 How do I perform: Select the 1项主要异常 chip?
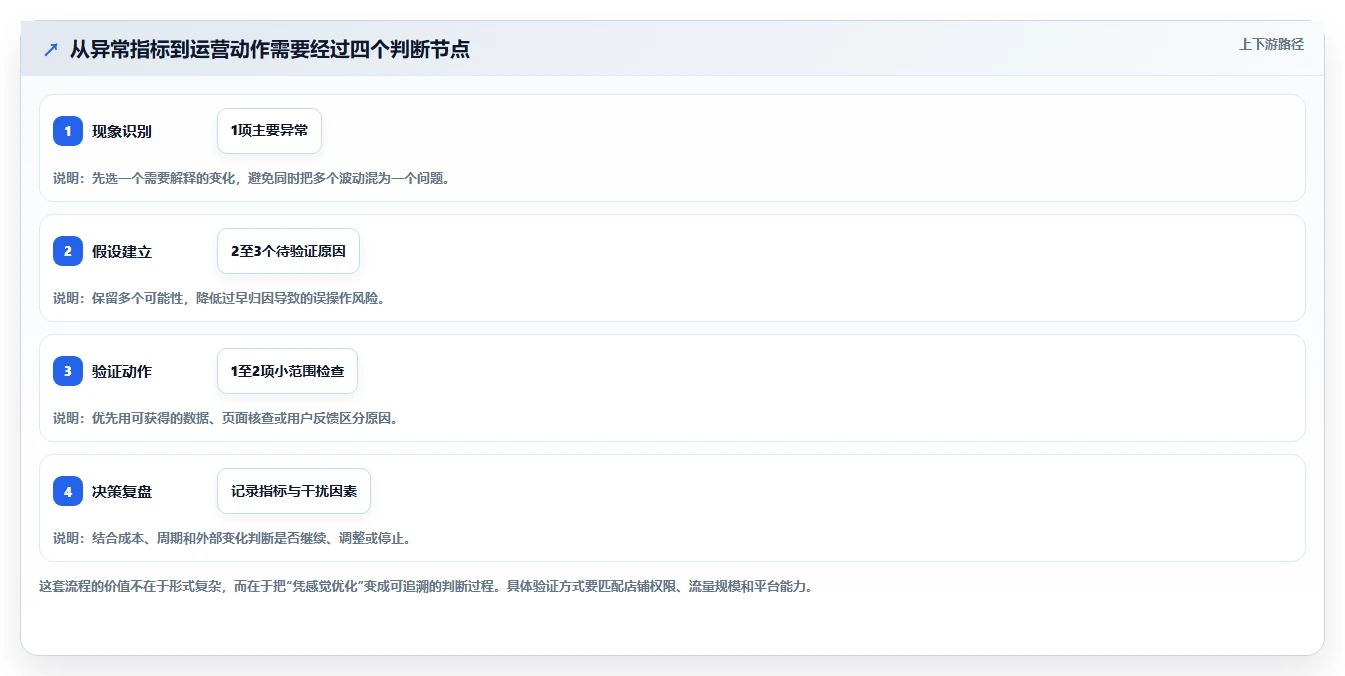click(x=269, y=131)
